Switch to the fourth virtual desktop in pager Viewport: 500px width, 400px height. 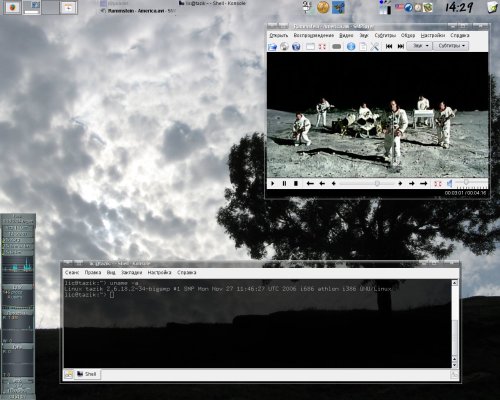(x=68, y=7)
